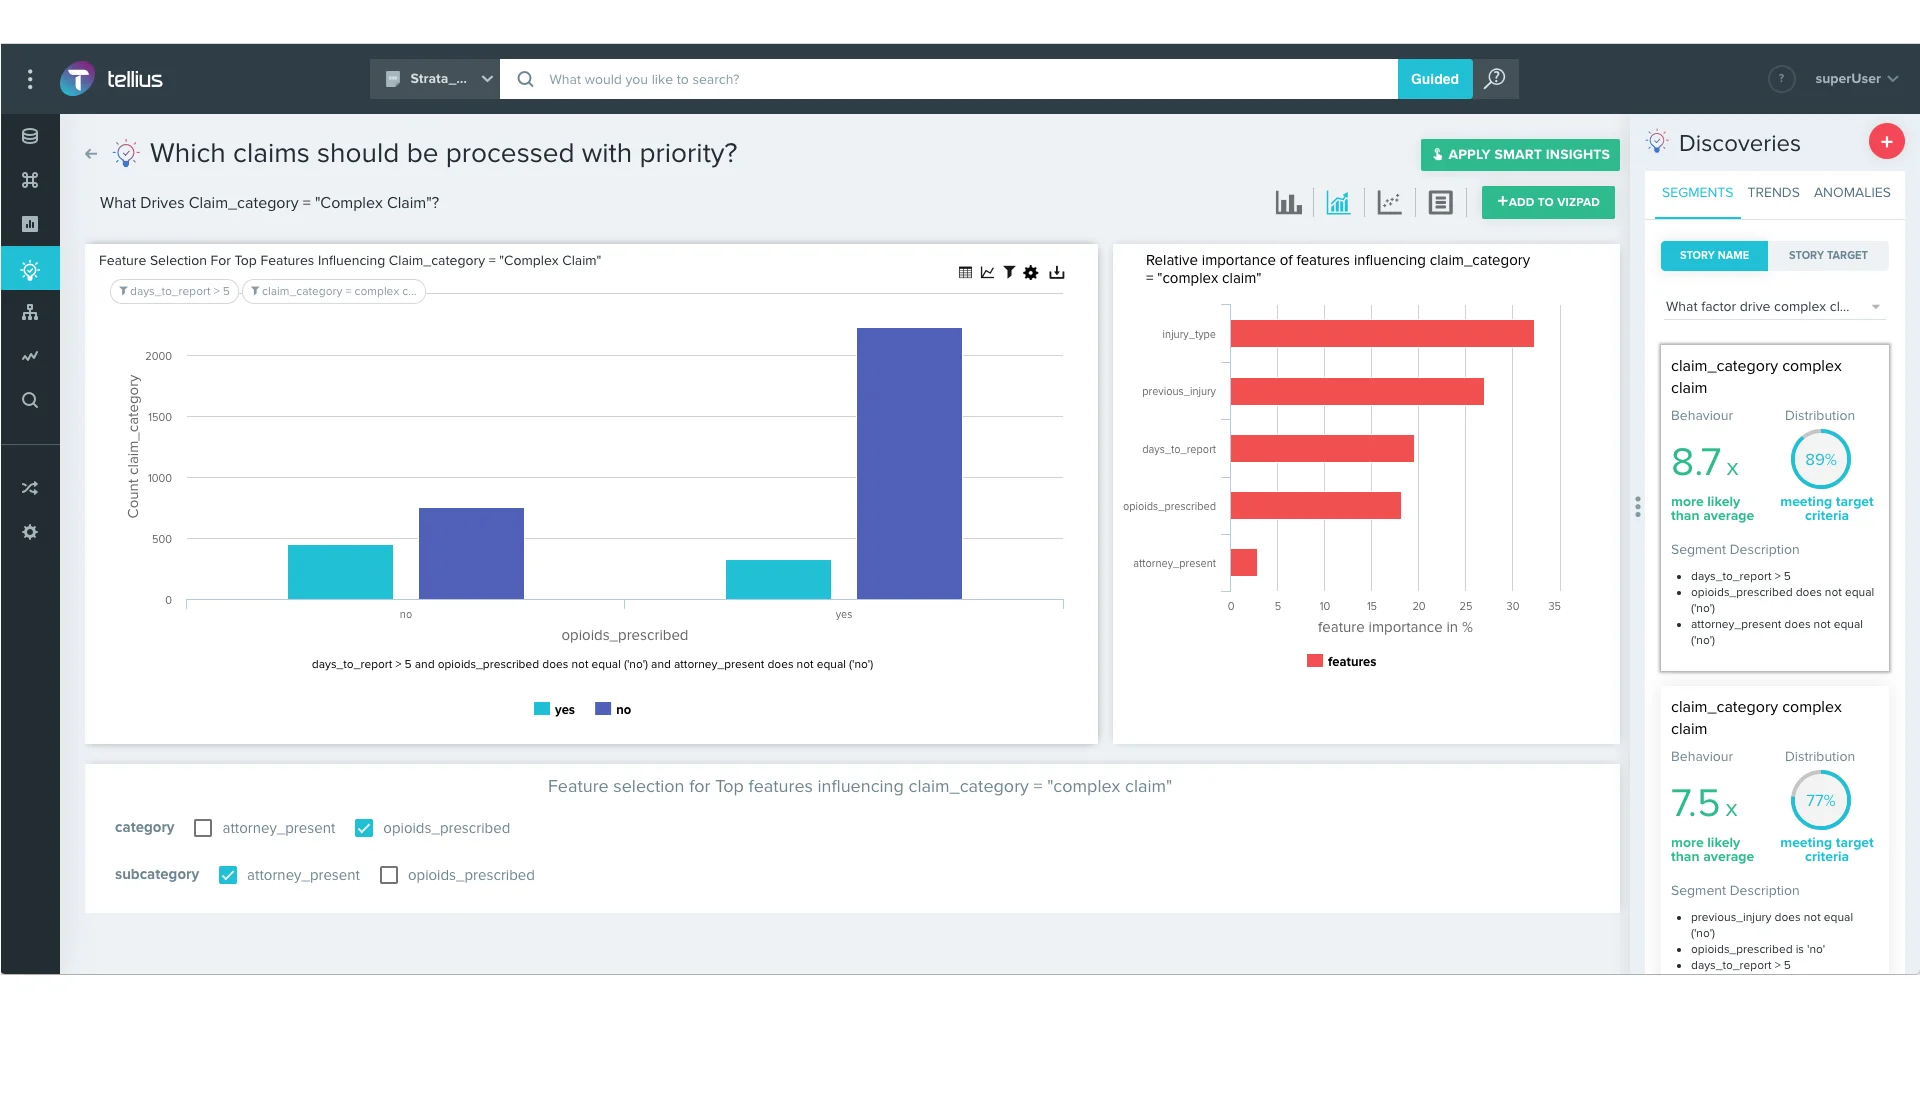Toggle the 'no' legend swatch
This screenshot has width=1920, height=1094.
pyautogui.click(x=603, y=709)
